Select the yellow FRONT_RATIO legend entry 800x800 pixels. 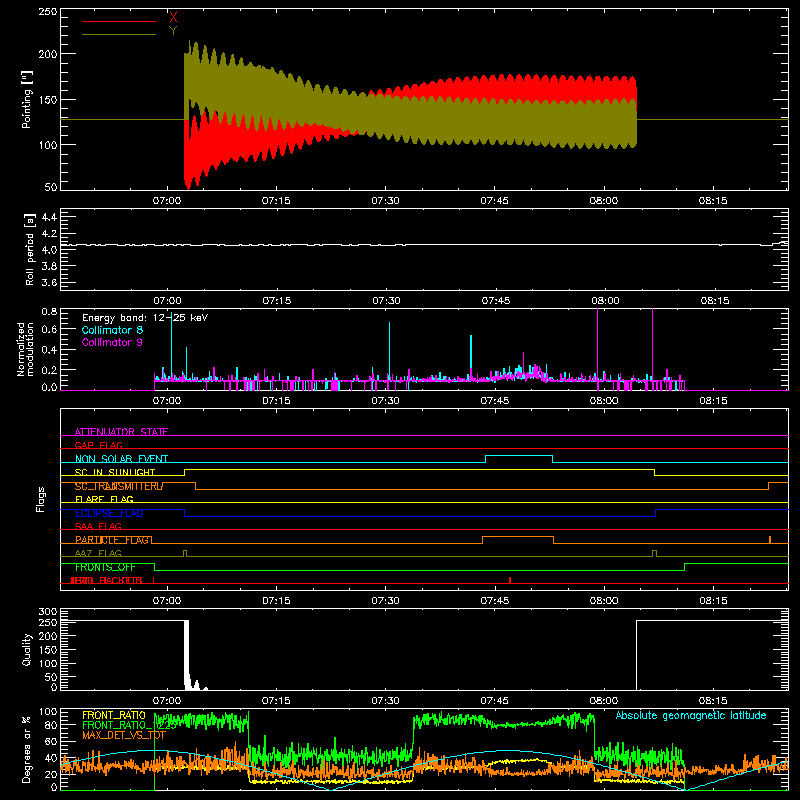[114, 715]
